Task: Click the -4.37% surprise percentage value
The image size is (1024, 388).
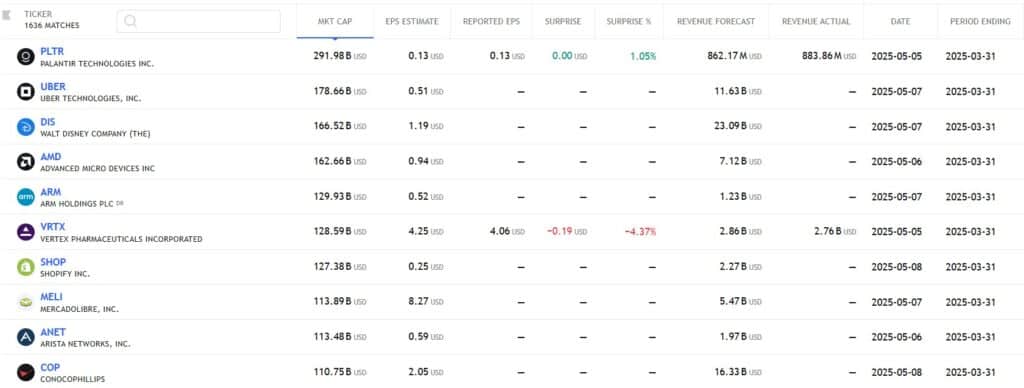Action: pyautogui.click(x=640, y=232)
